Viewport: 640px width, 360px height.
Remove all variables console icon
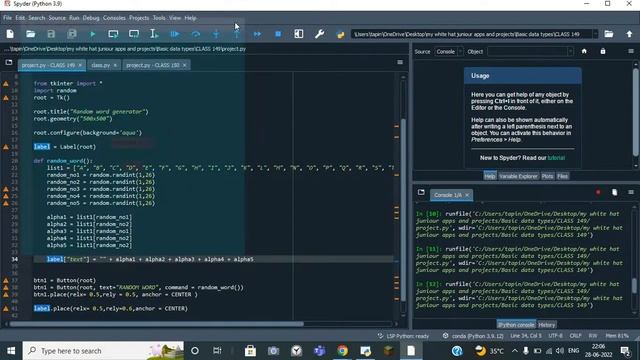point(615,192)
